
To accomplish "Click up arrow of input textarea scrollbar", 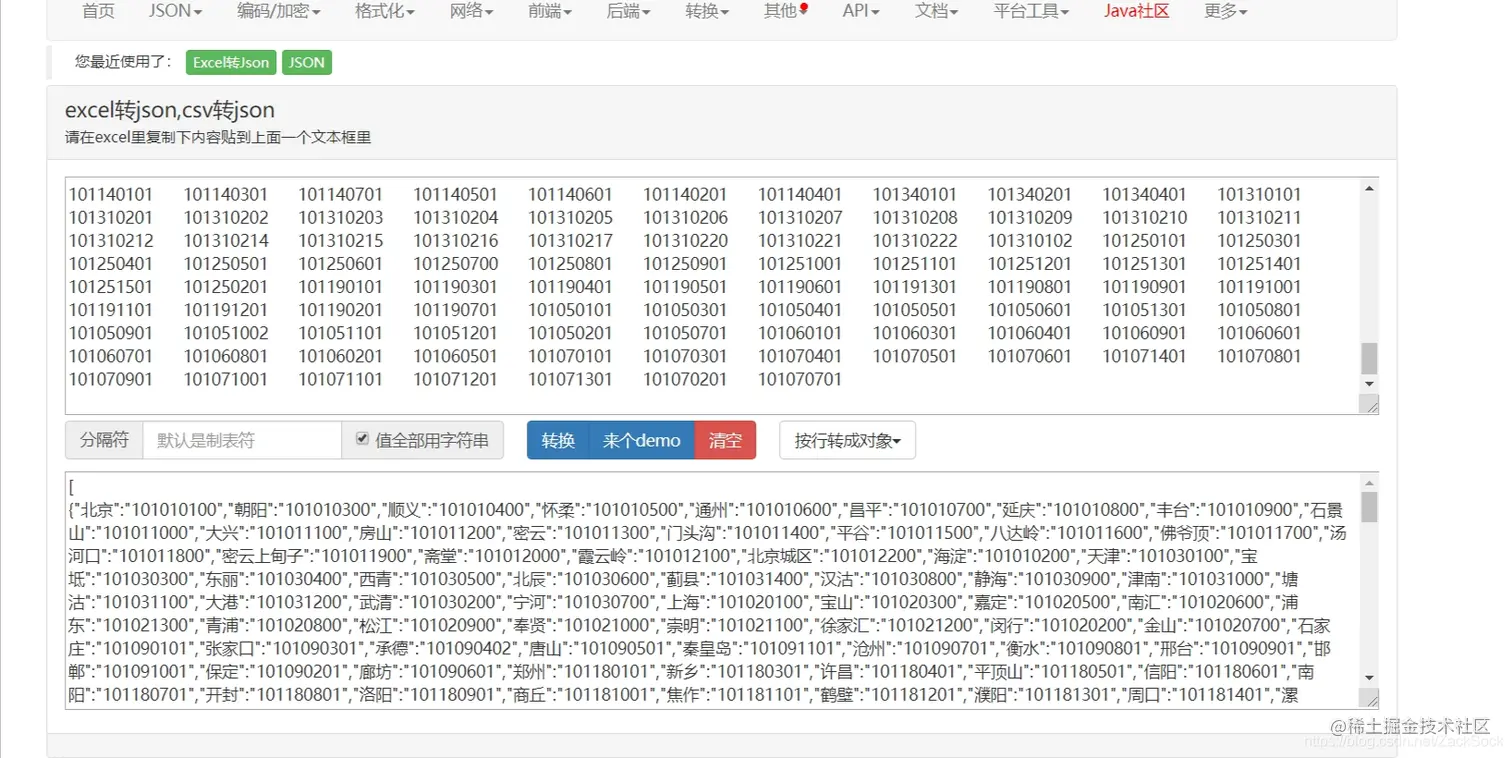I will 1370,188.
